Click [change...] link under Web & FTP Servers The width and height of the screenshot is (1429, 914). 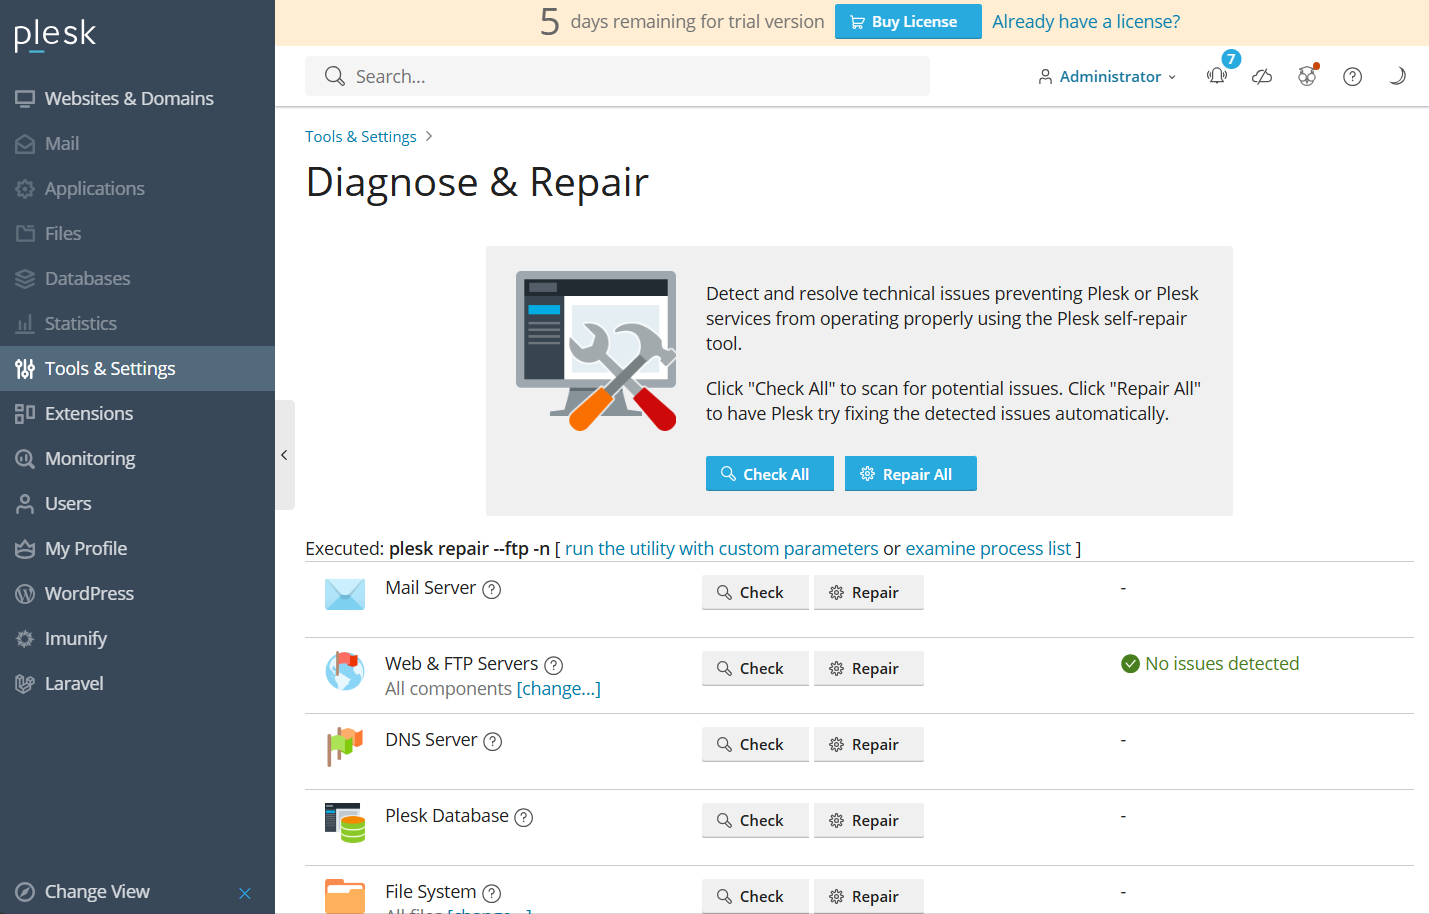point(558,689)
